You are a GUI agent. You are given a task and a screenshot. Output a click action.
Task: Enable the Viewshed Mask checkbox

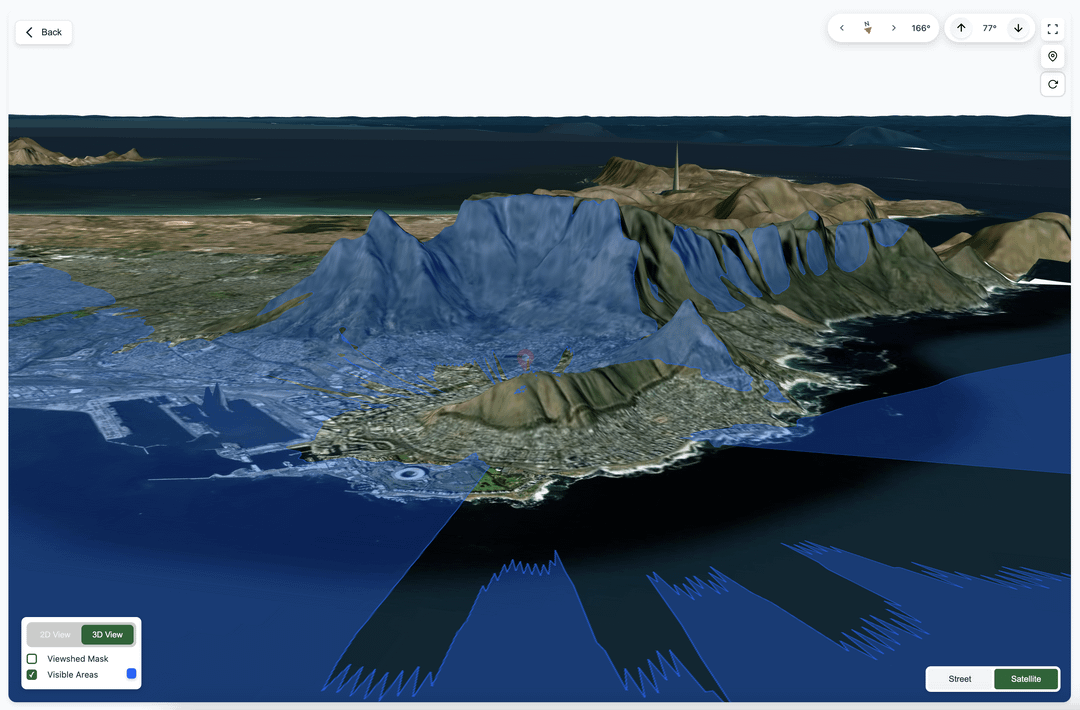[x=32, y=659]
